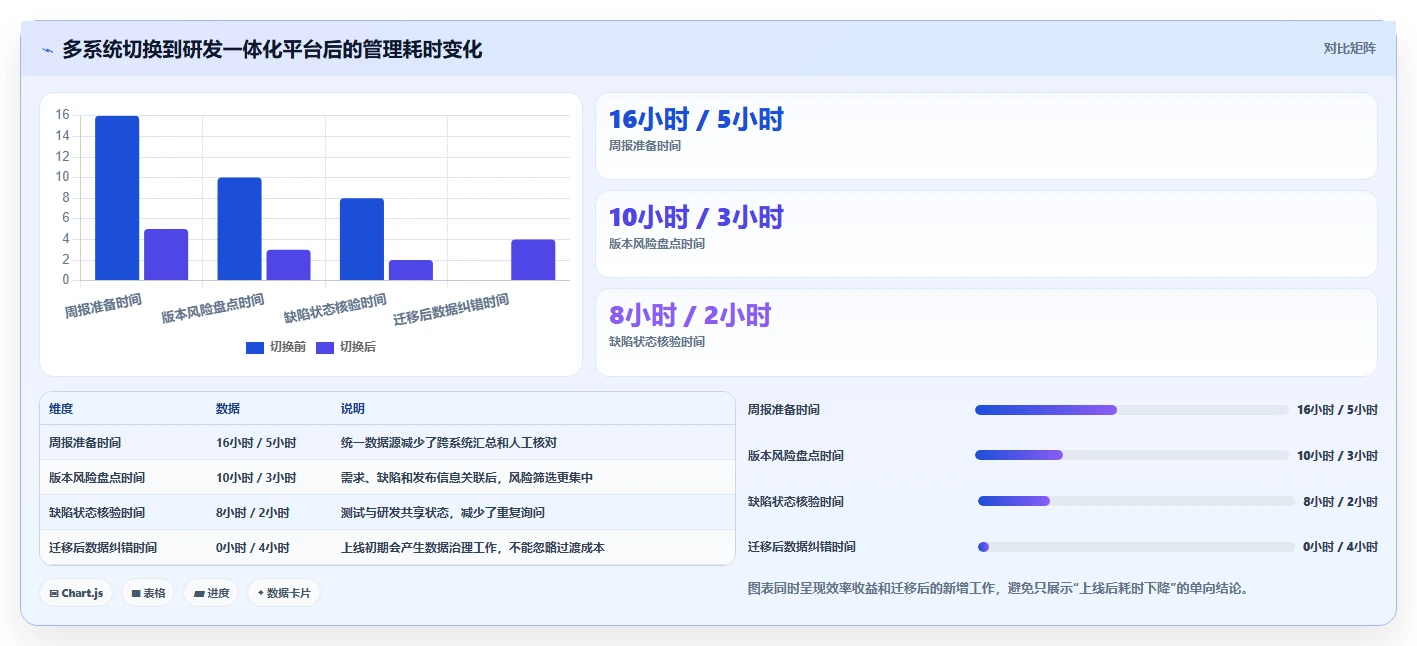Click the 切换前 bar for 缺陷状态核验时间
Image resolution: width=1417 pixels, height=646 pixels.
[362, 239]
